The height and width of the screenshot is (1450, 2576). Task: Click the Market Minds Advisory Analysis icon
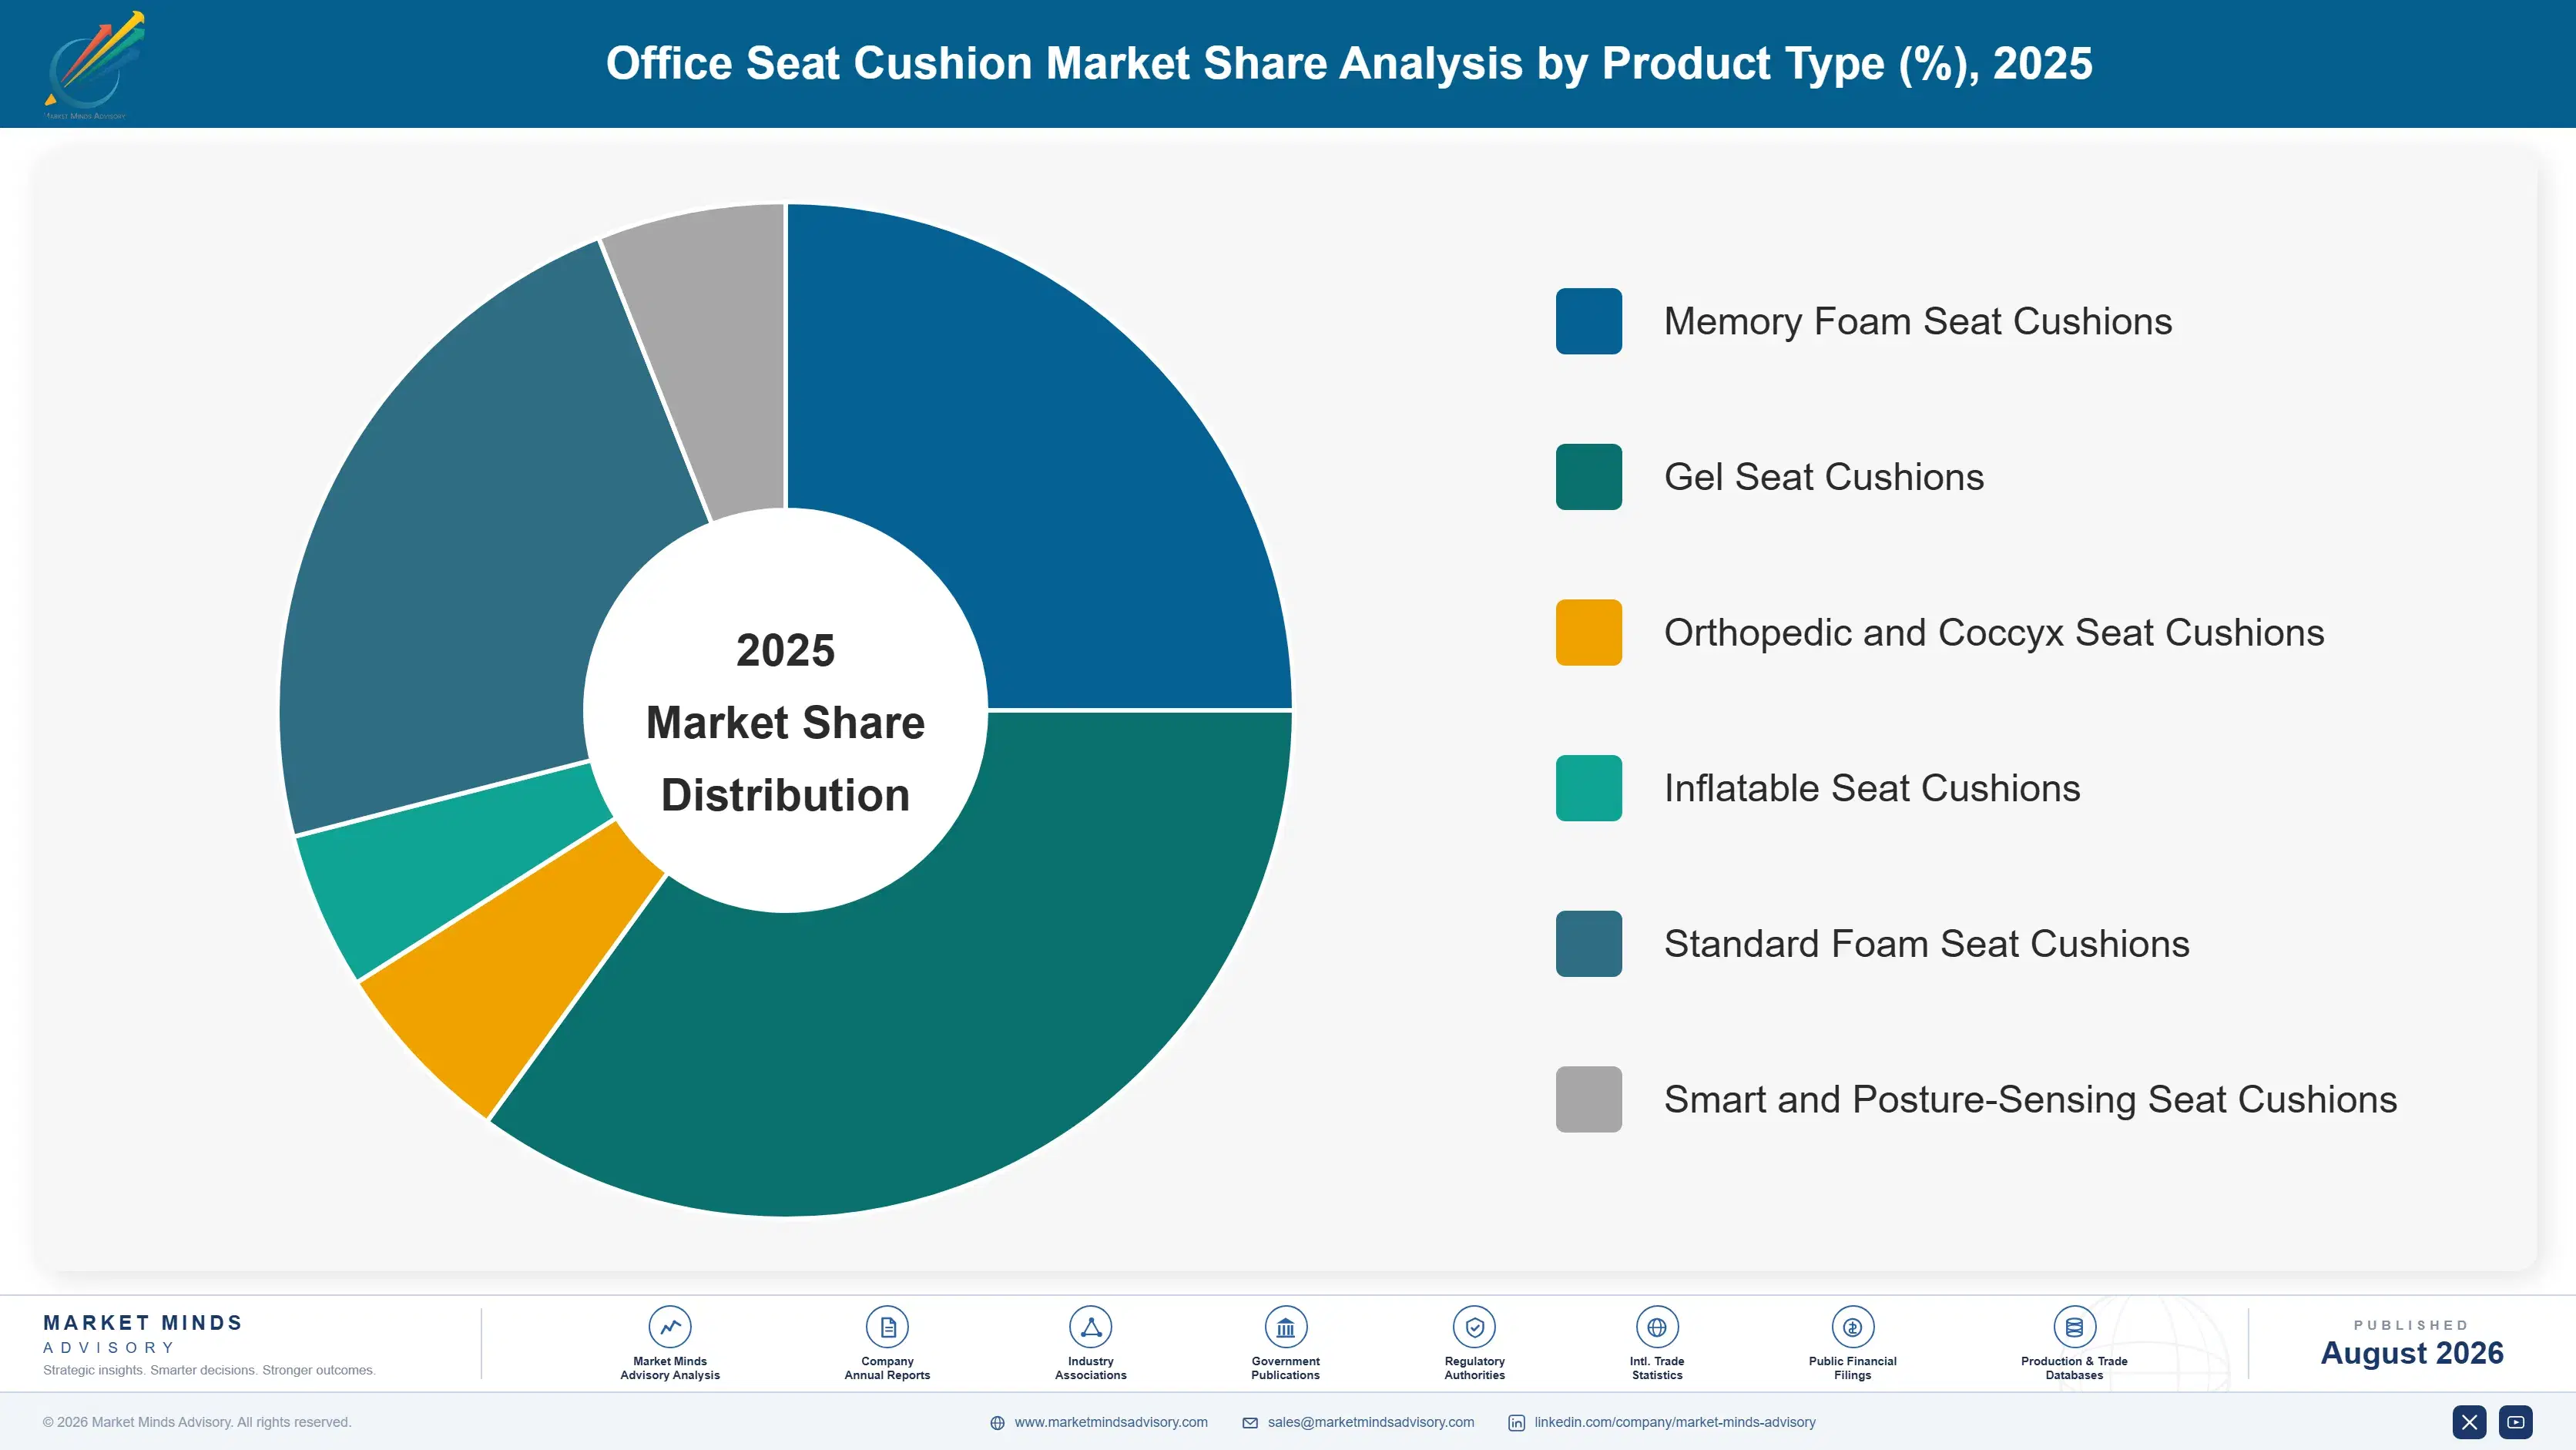click(670, 1327)
